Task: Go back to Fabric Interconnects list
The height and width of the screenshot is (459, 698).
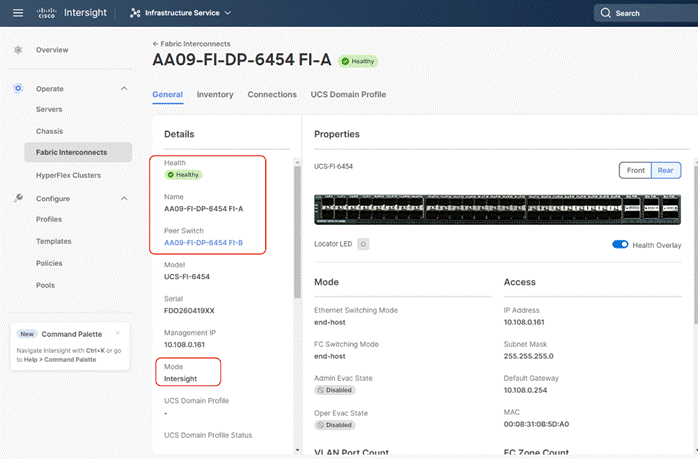Action: 191,44
